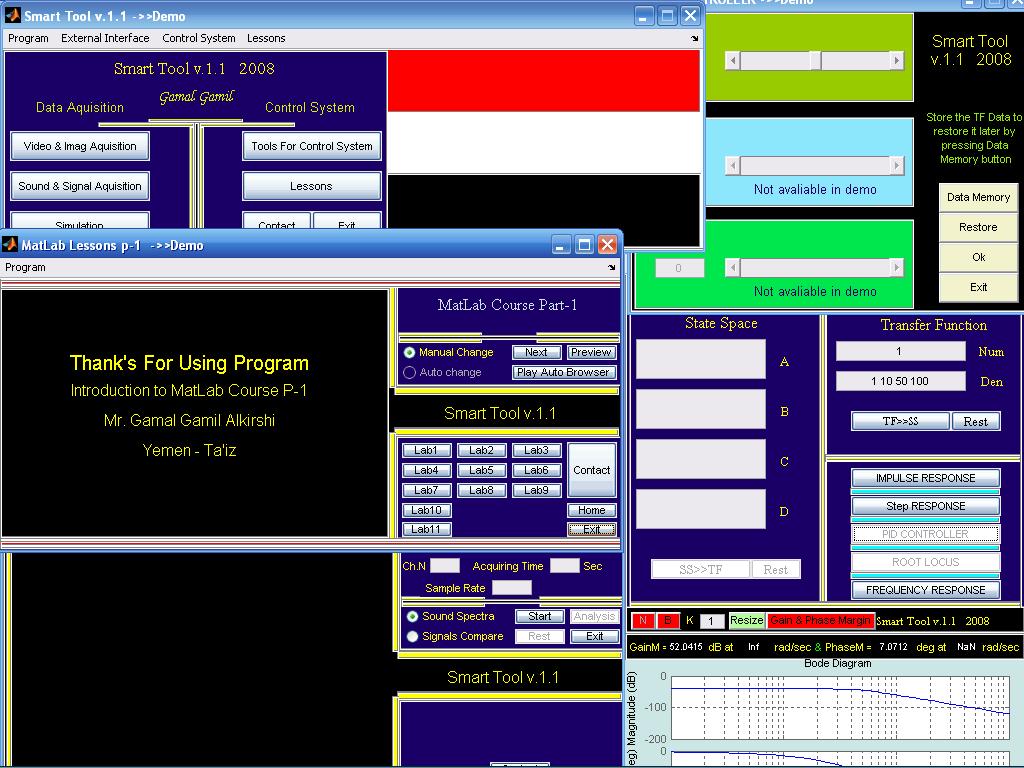Click the Data Memory button
1024x768 pixels.
point(978,197)
